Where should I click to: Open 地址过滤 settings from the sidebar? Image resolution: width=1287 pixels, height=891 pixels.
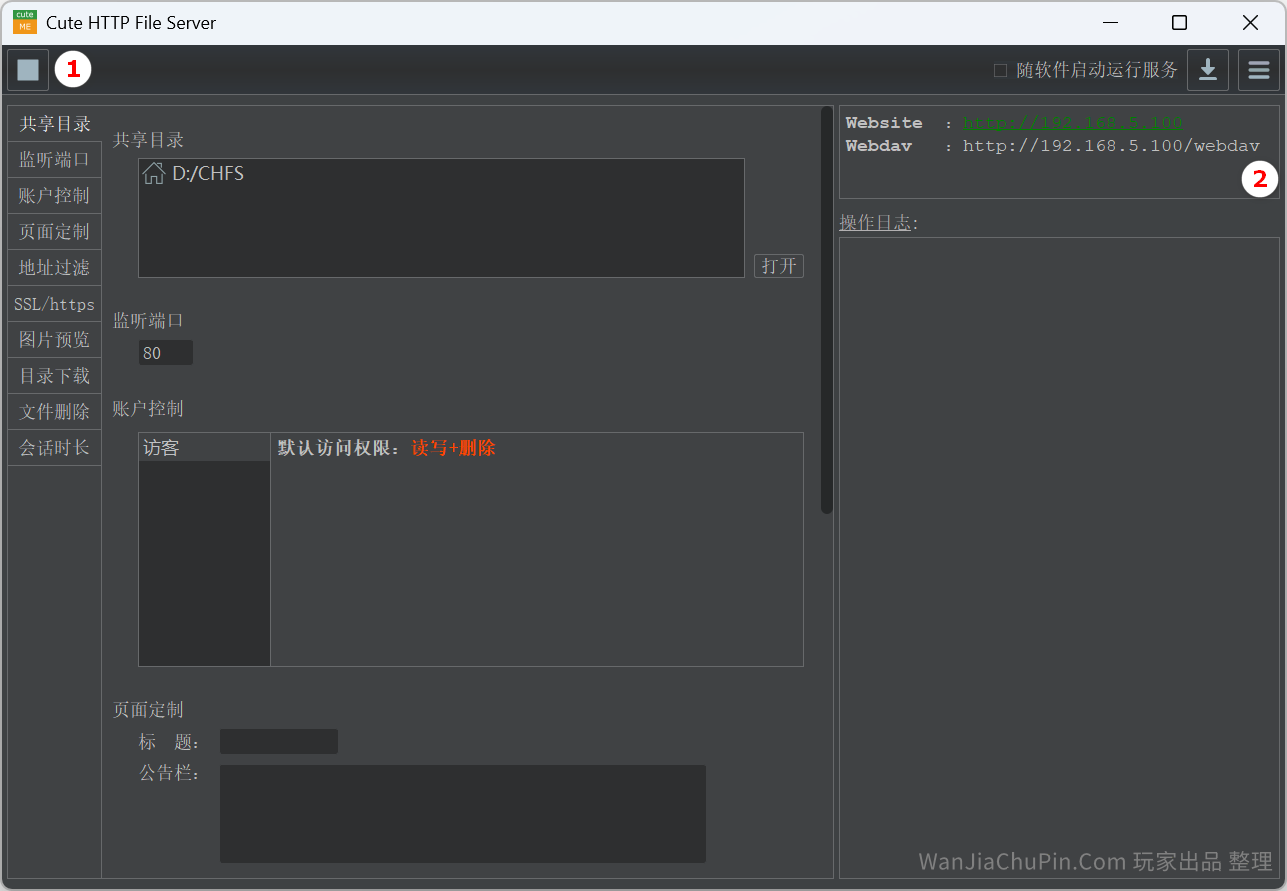(54, 267)
